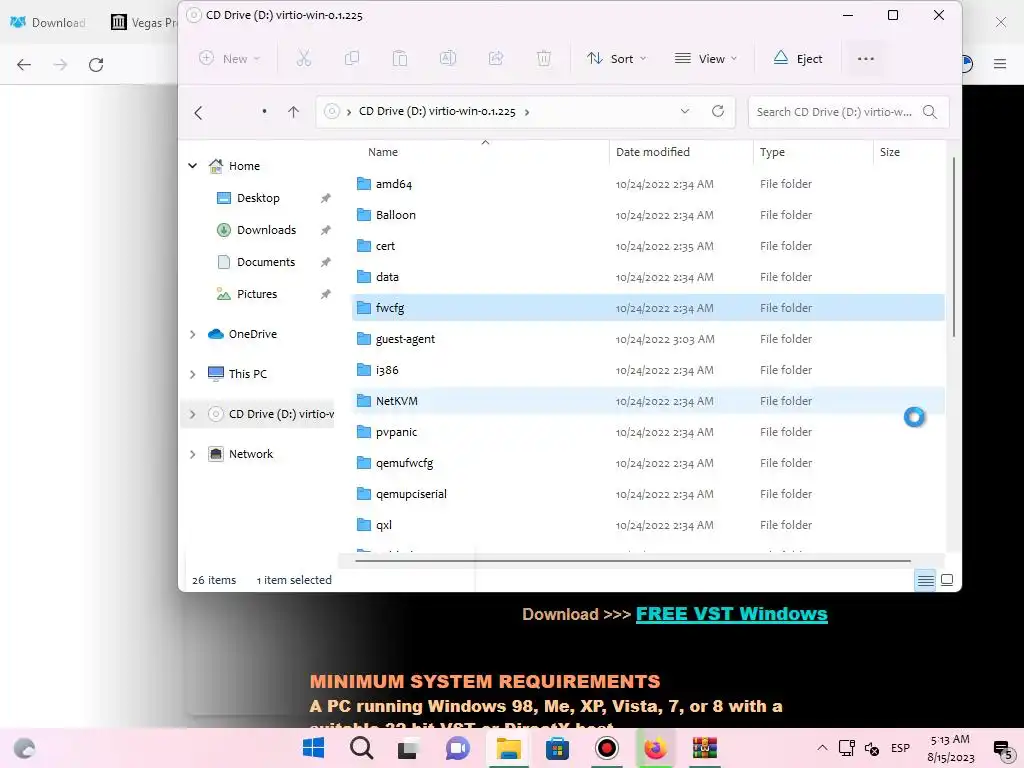This screenshot has width=1024, height=768.
Task: Open the See more (three dots) menu
Action: pyautogui.click(x=865, y=59)
